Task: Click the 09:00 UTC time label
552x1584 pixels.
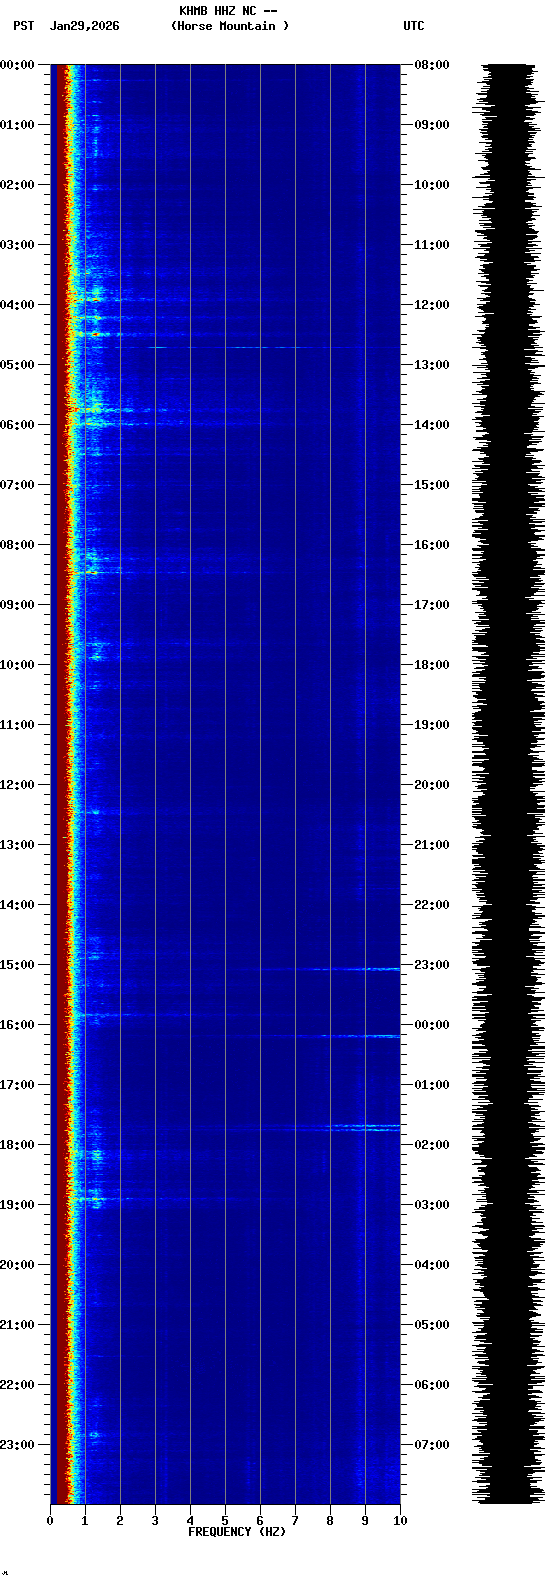Action: pos(432,125)
